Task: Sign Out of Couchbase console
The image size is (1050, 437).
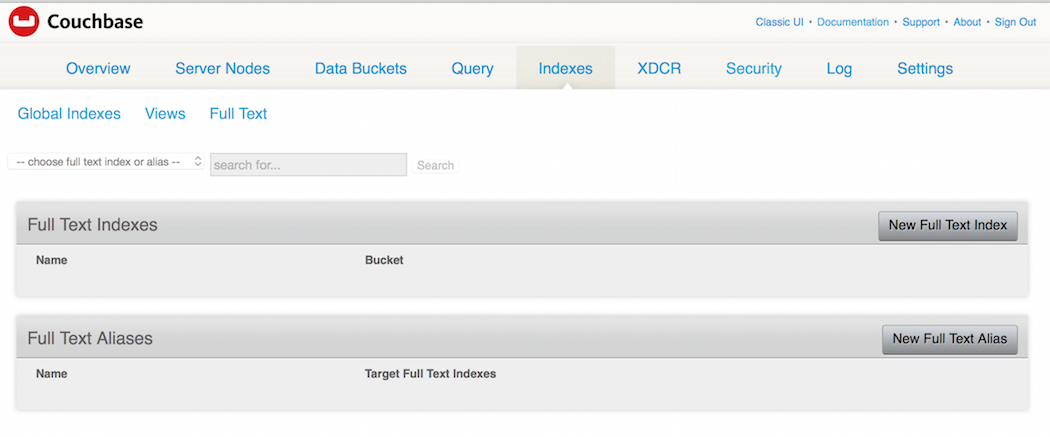Action: pyautogui.click(x=1015, y=22)
